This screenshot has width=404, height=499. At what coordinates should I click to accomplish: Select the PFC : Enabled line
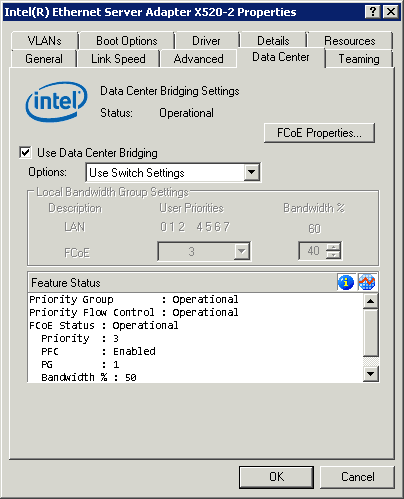point(98,351)
